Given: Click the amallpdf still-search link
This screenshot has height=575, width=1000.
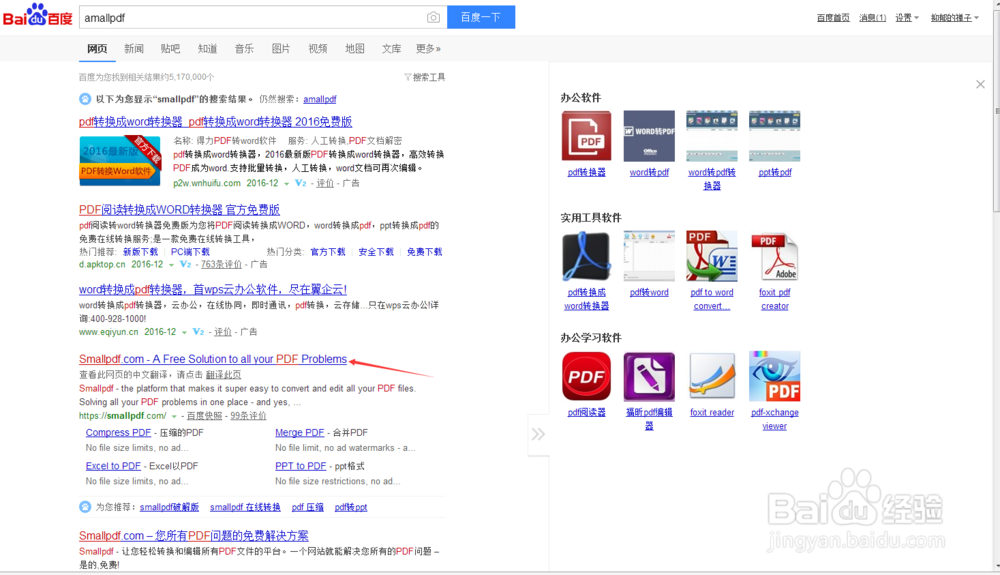Looking at the screenshot, I should (320, 99).
